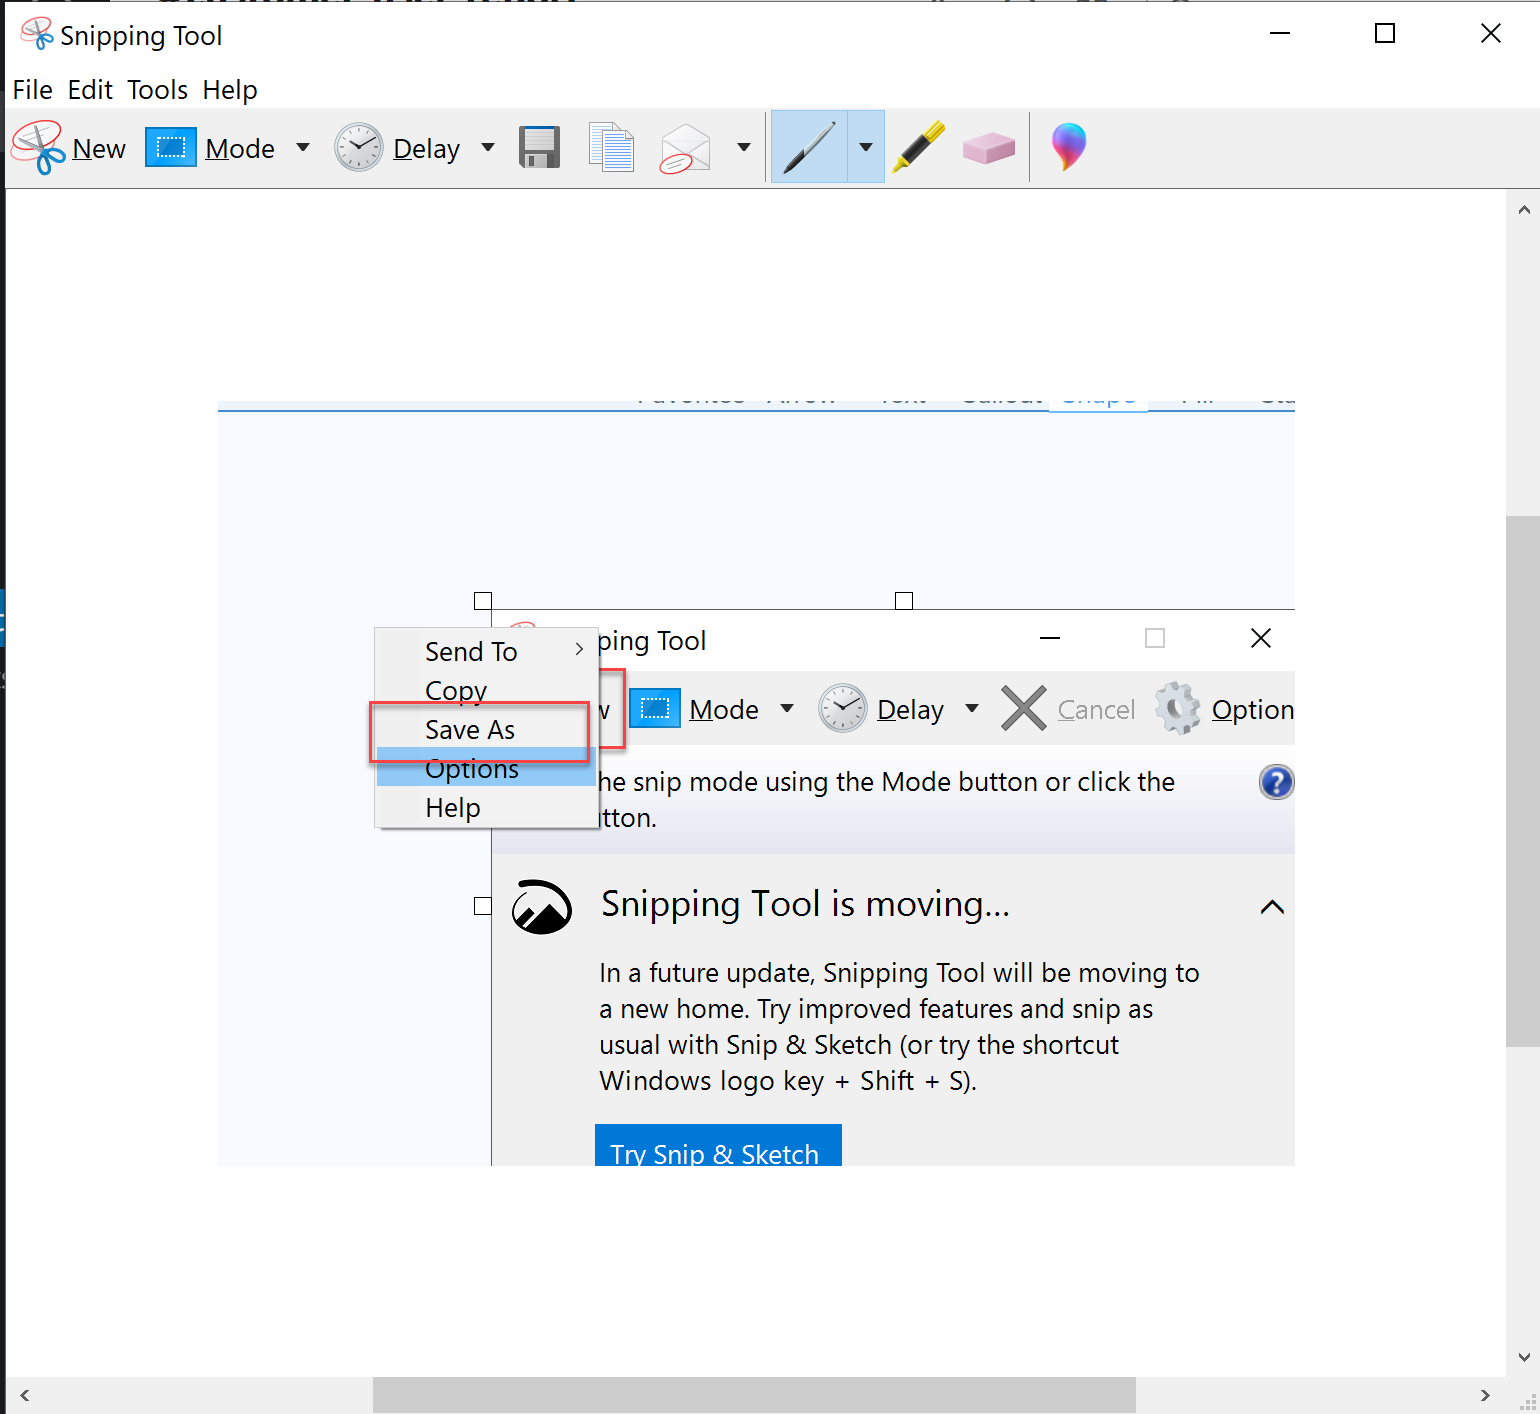
Task: Open the File menu
Action: point(32,90)
